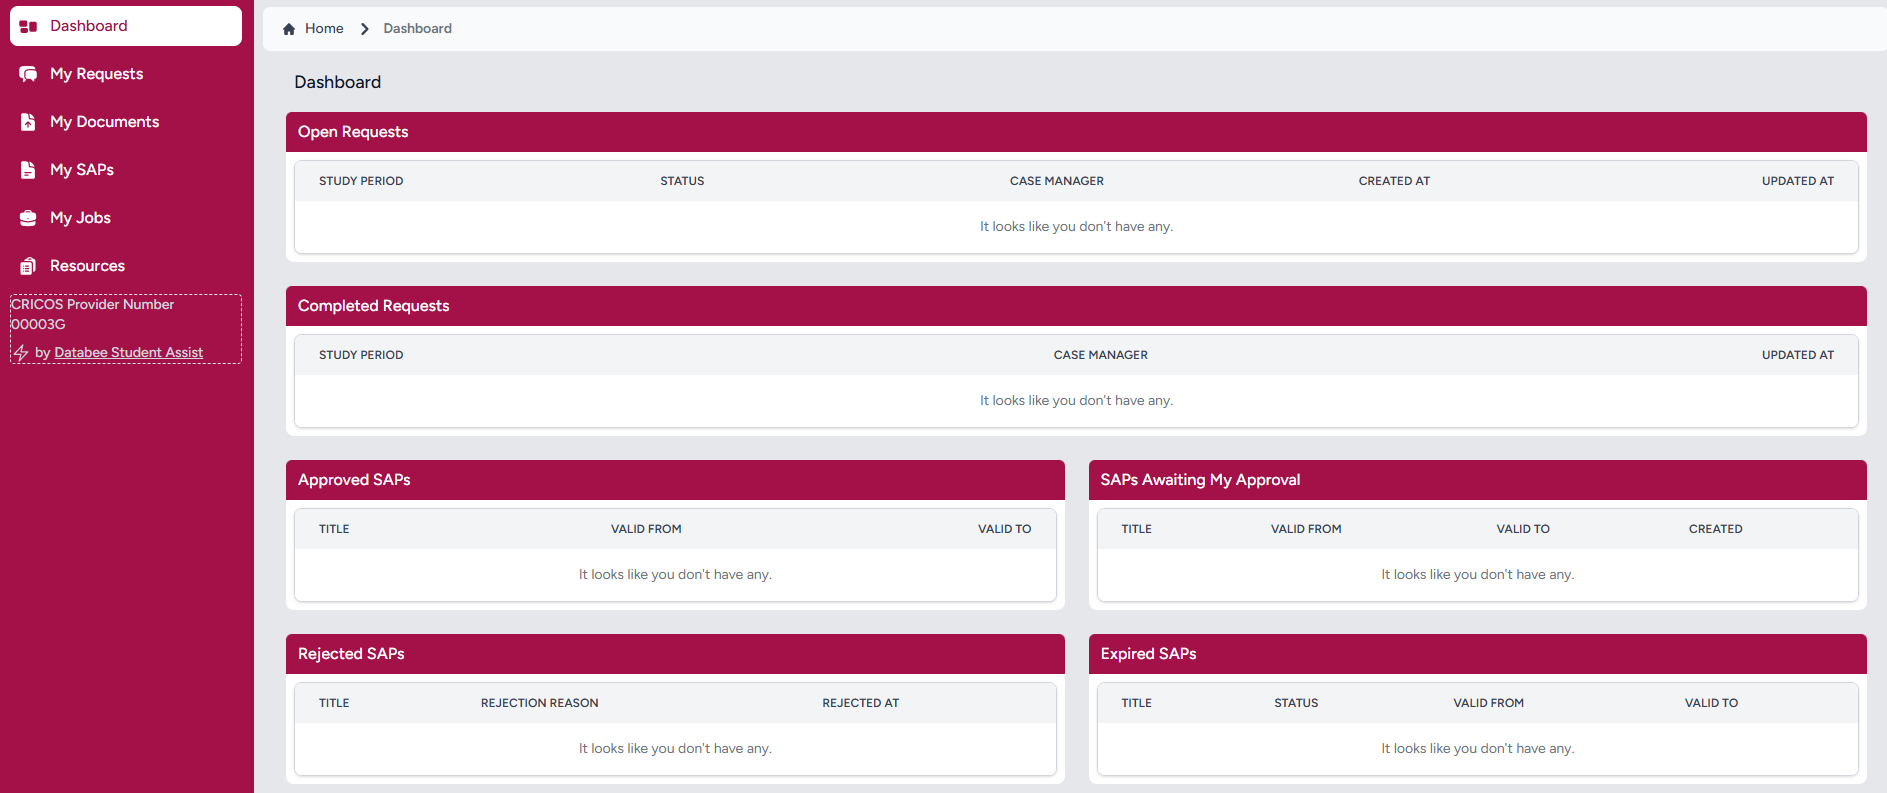The height and width of the screenshot is (793, 1887).
Task: Click UPDATED AT column in Open Requests
Action: coord(1798,181)
